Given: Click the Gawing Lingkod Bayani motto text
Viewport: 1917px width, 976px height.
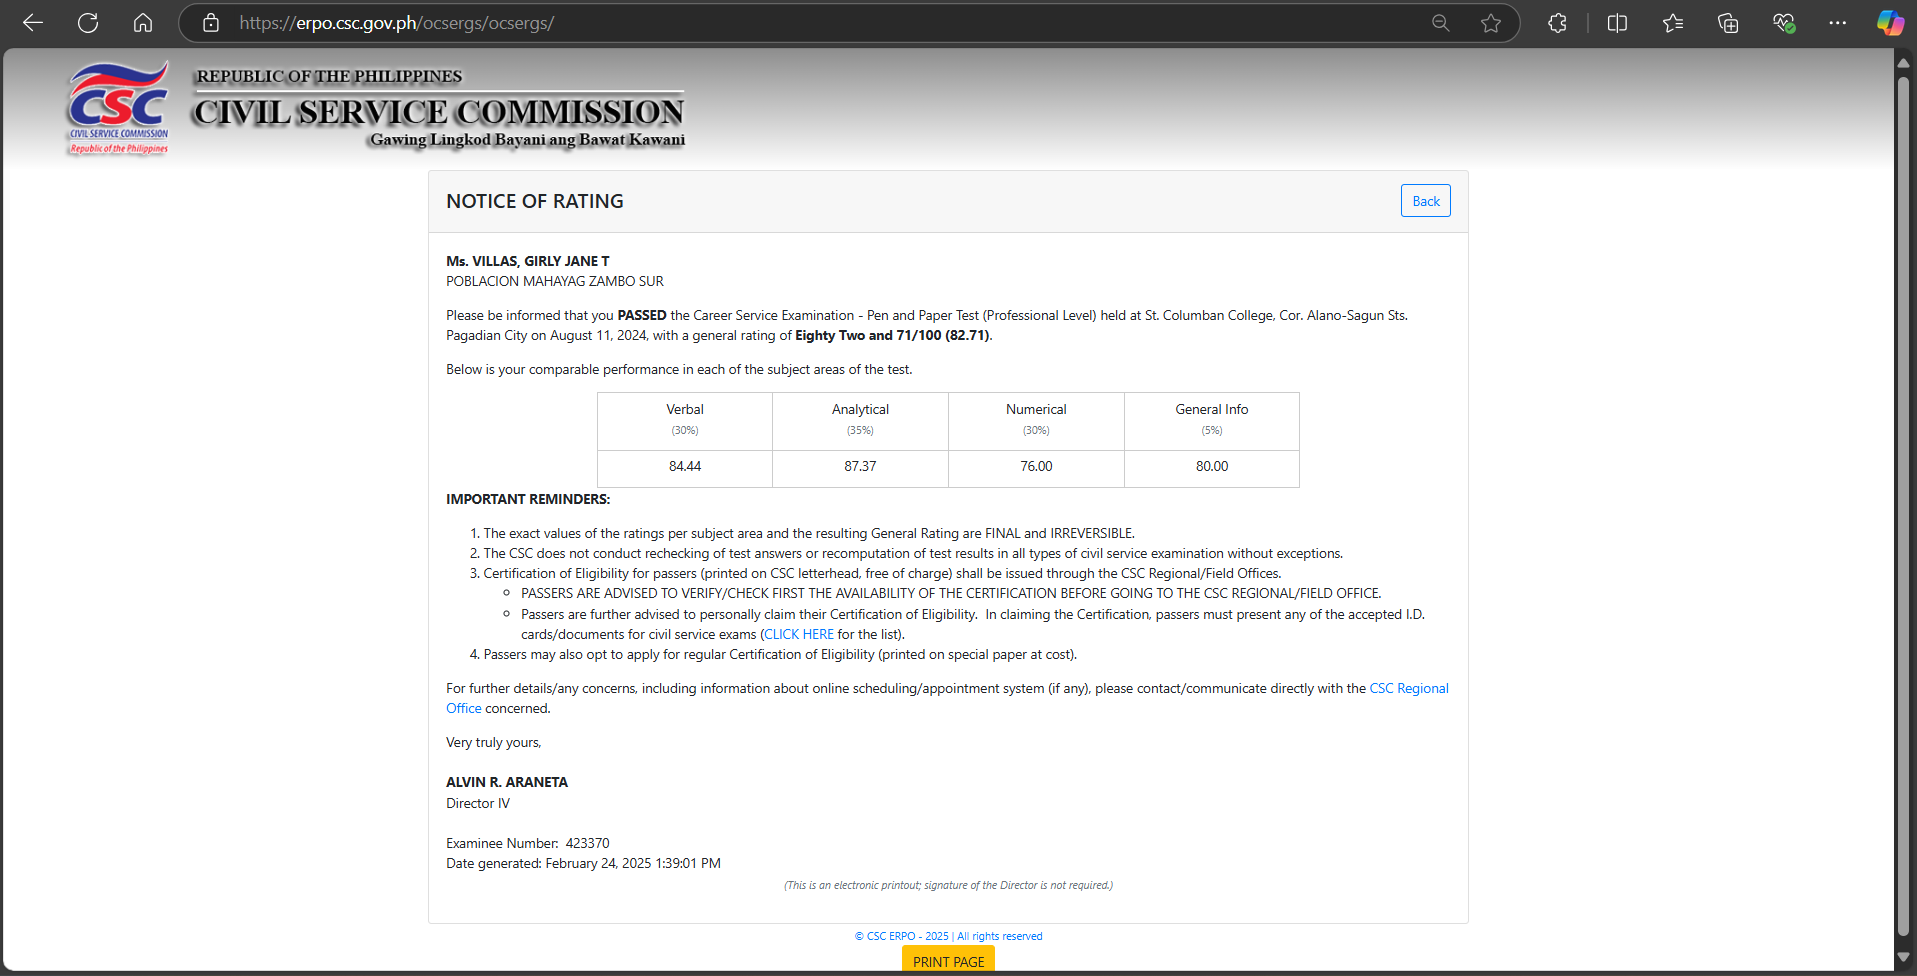Looking at the screenshot, I should (527, 139).
